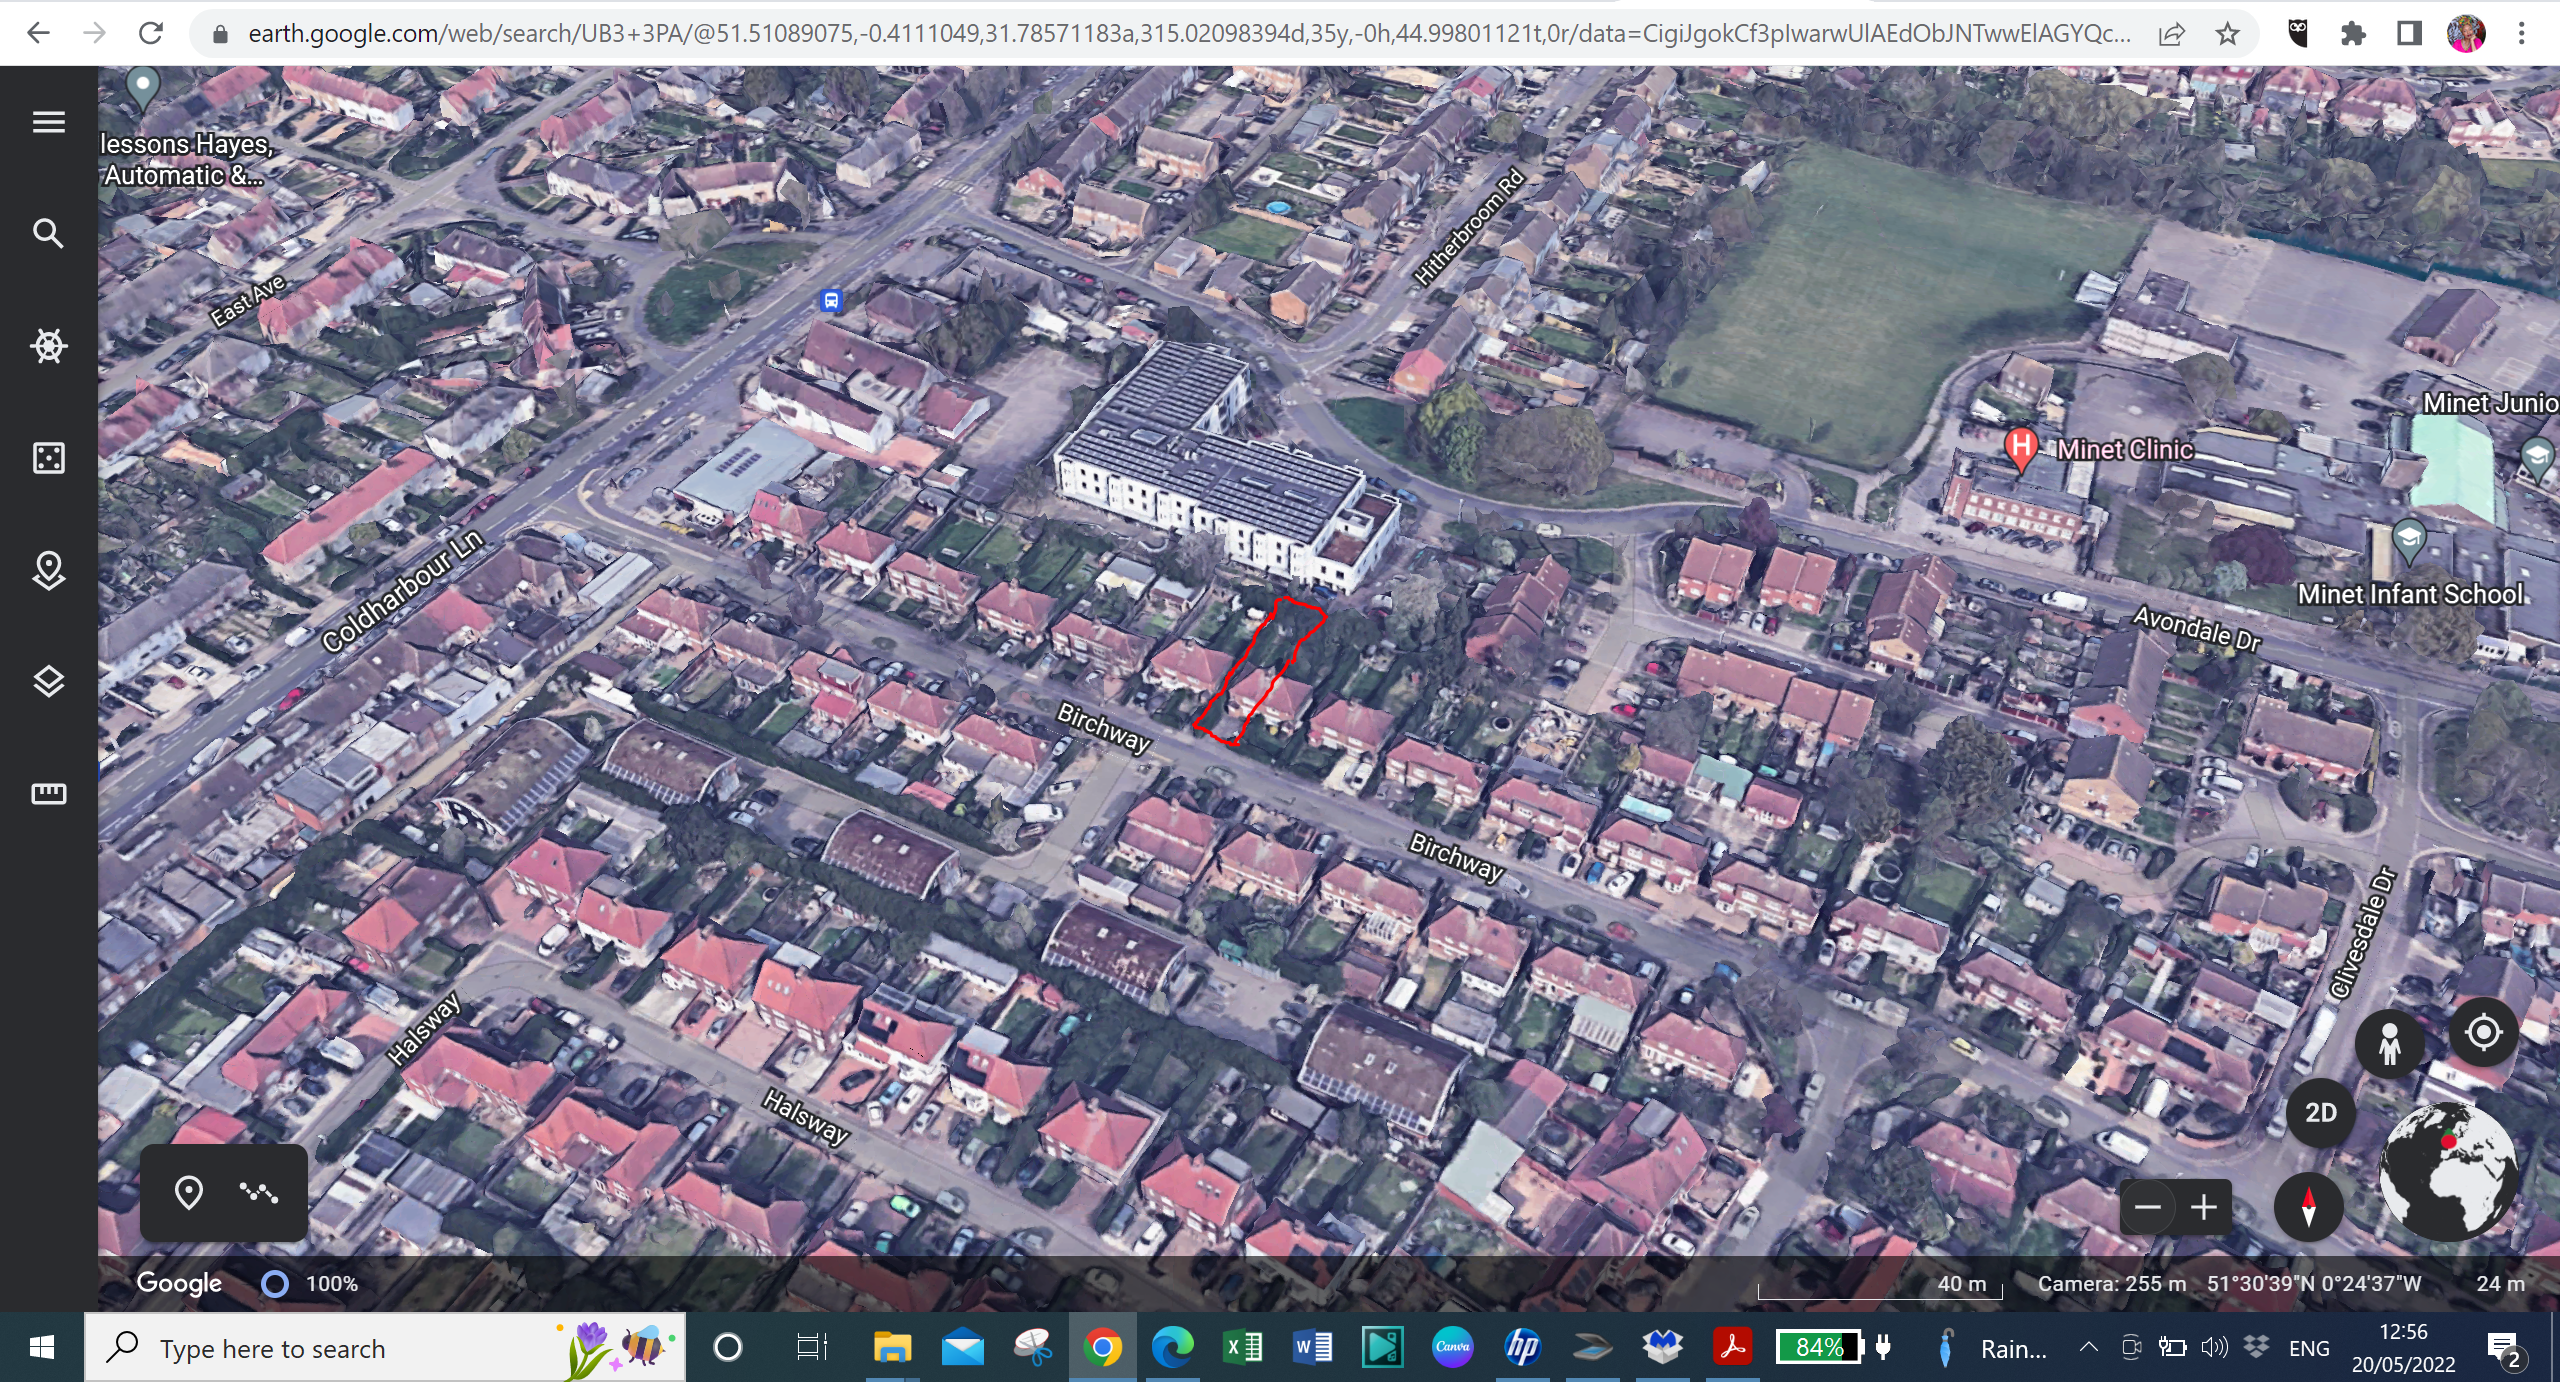Click the I'm Feeling Lucky dice icon
This screenshot has height=1382, width=2560.
click(x=48, y=458)
